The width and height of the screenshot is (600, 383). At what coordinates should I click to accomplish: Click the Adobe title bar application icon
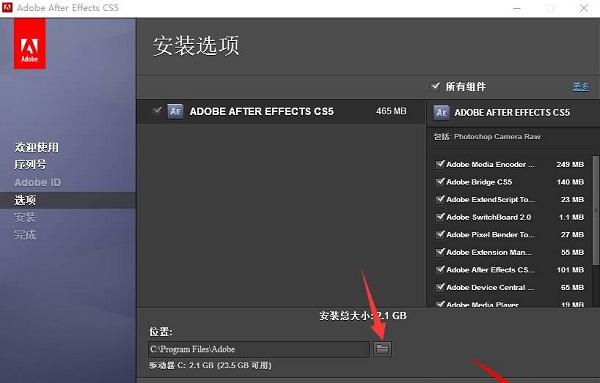click(7, 8)
